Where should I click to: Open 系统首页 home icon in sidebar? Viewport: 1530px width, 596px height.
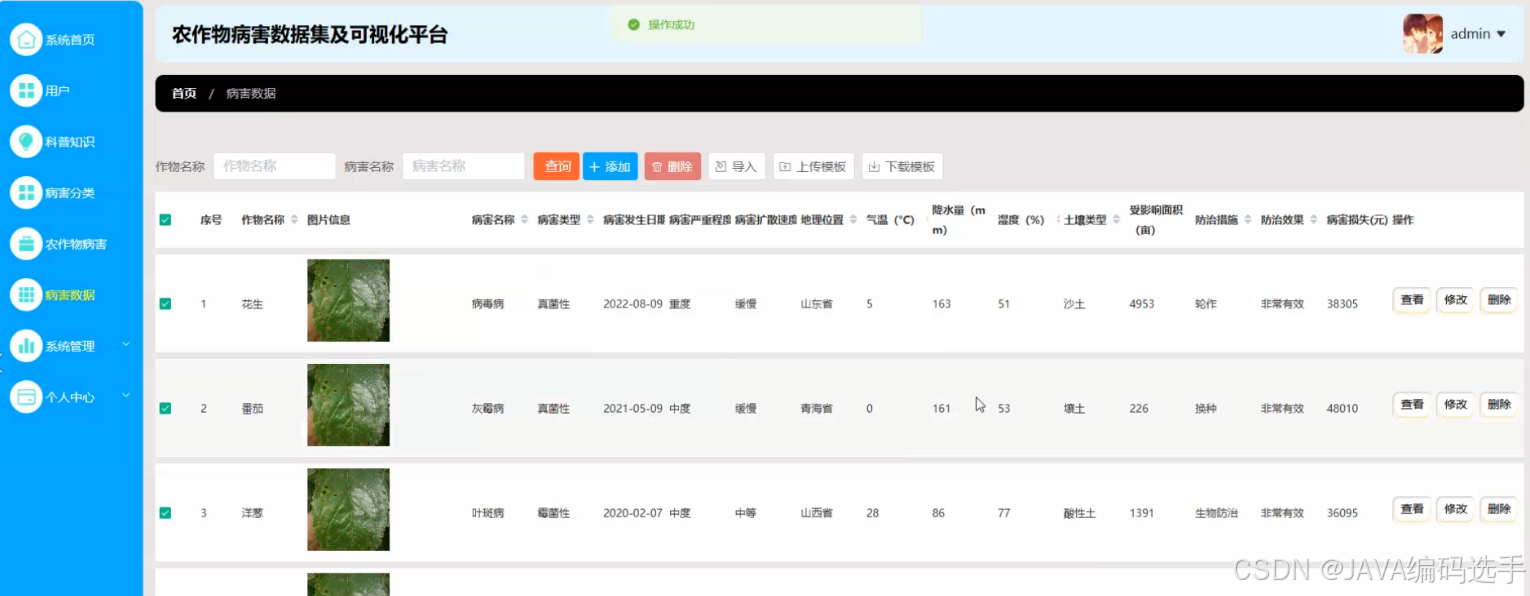pyautogui.click(x=26, y=39)
